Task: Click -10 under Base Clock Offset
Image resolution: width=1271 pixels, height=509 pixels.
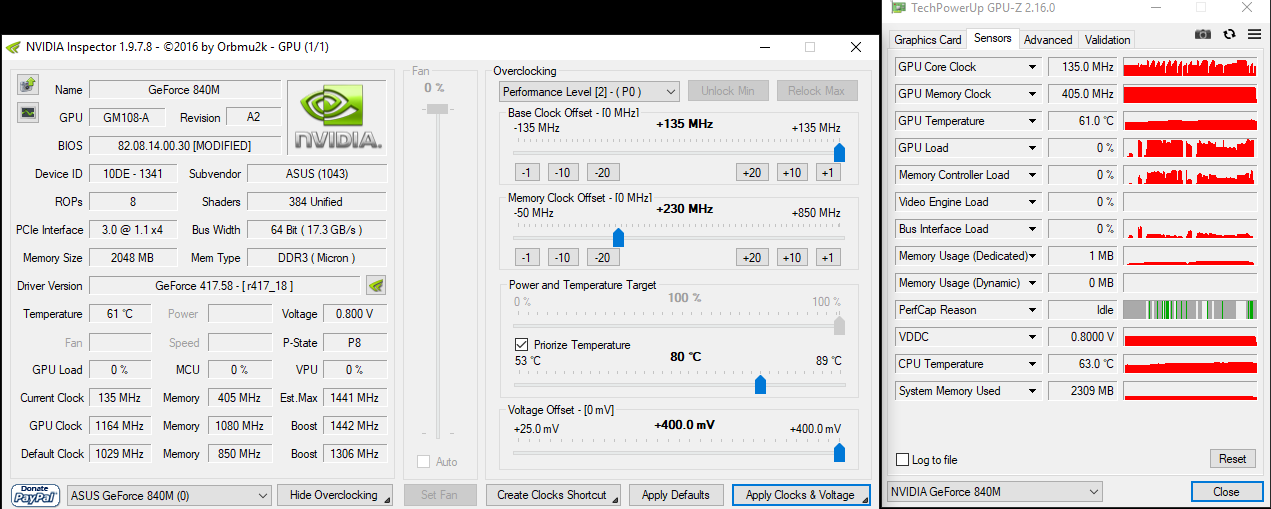Action: click(x=563, y=172)
